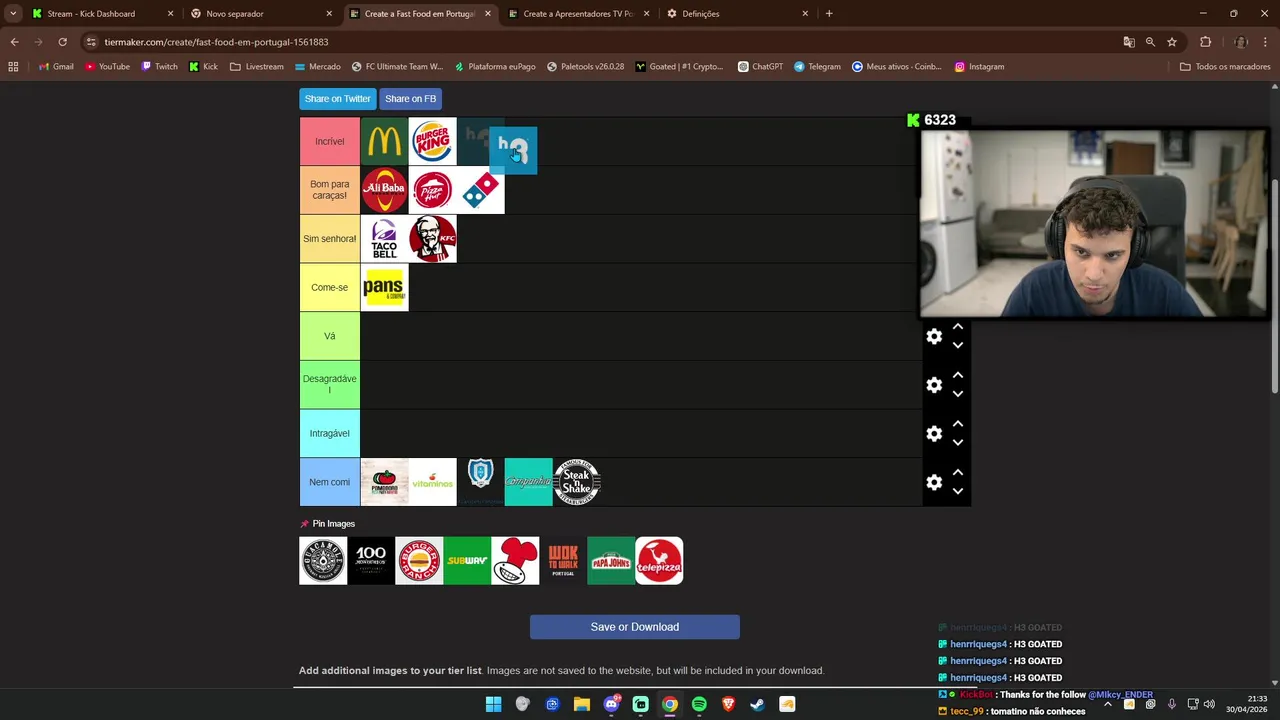Click the browser address bar URL
Image resolution: width=1280 pixels, height=720 pixels.
point(216,42)
